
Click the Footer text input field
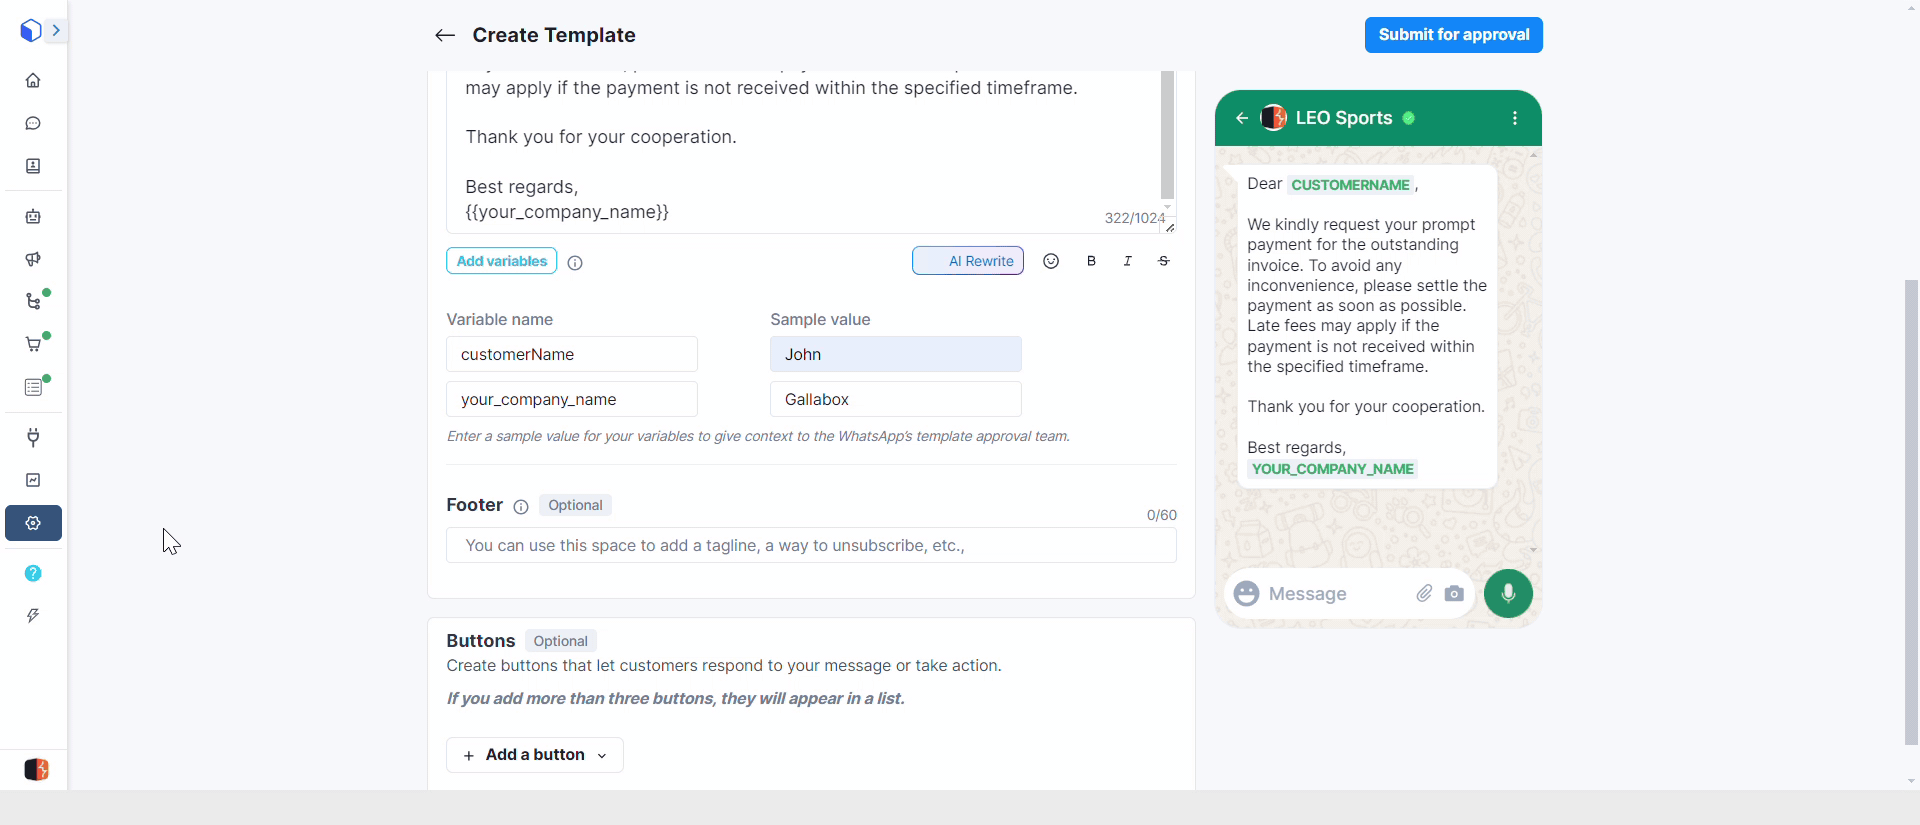(811, 545)
